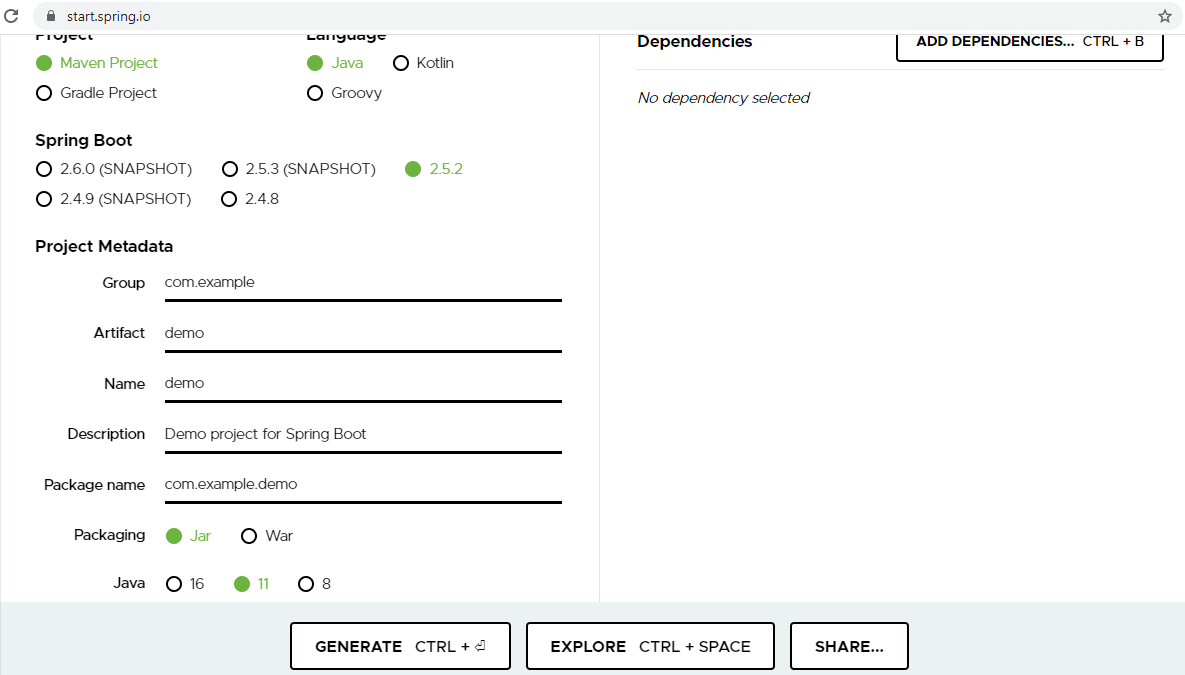Select Gradle Project option

pos(97,93)
